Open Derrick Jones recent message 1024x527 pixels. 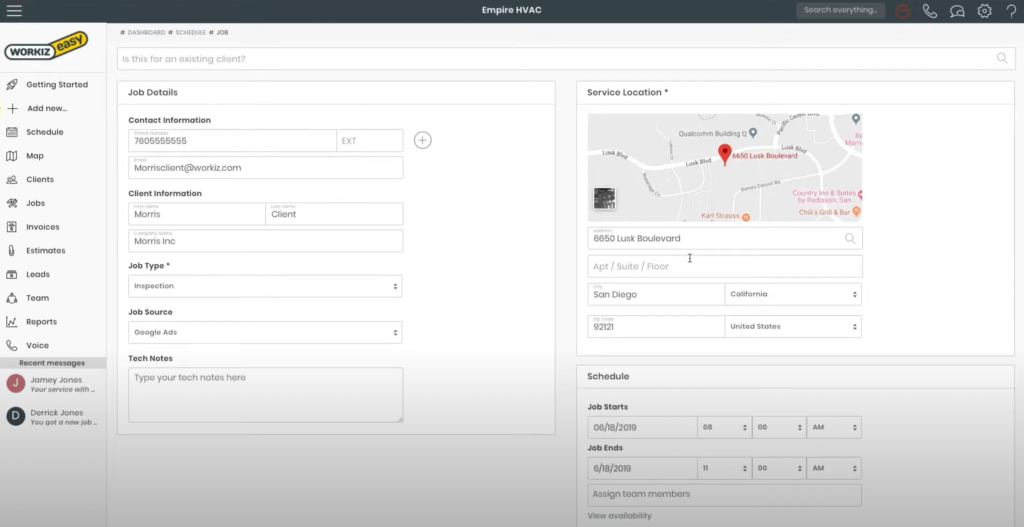coord(53,417)
